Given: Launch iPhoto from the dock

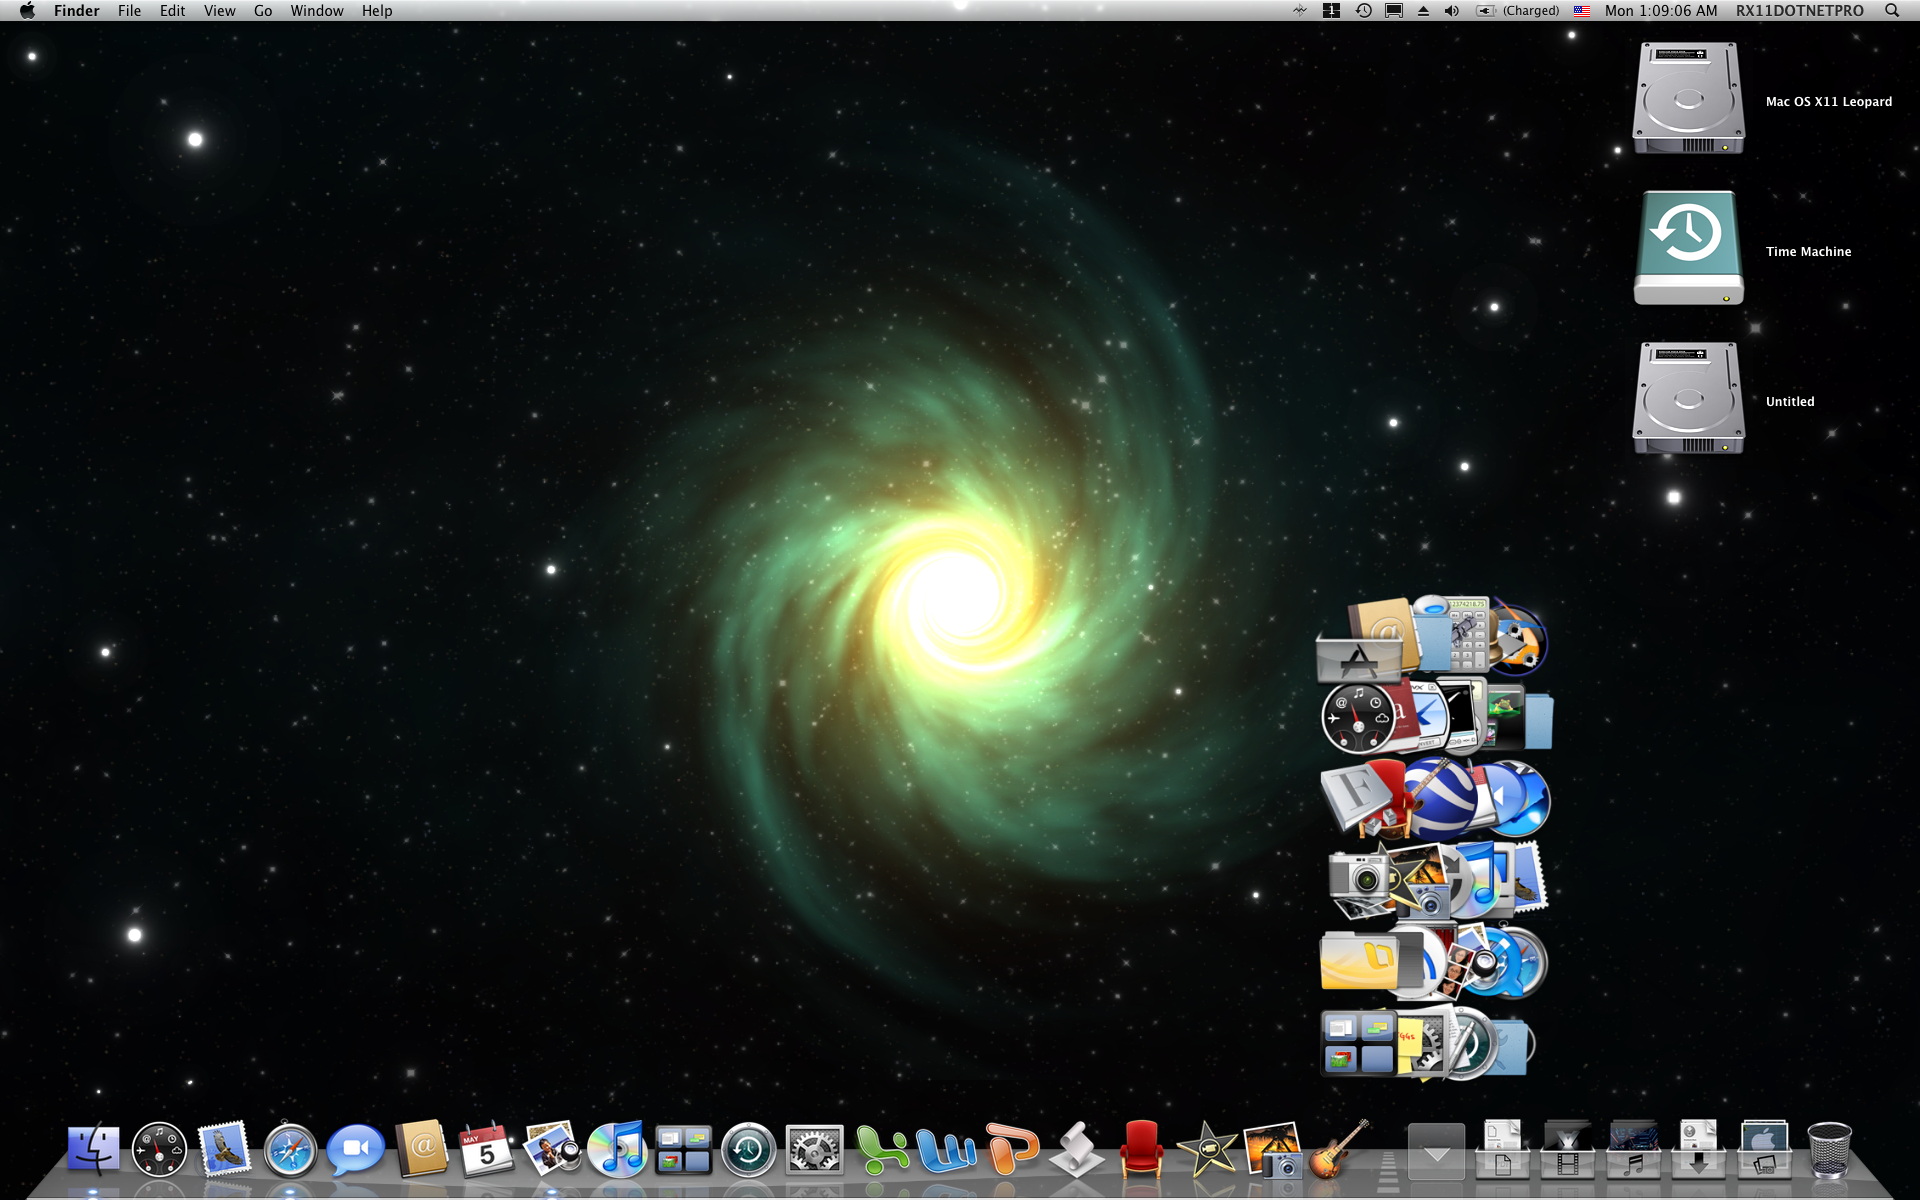Looking at the screenshot, I should click(x=1273, y=1149).
